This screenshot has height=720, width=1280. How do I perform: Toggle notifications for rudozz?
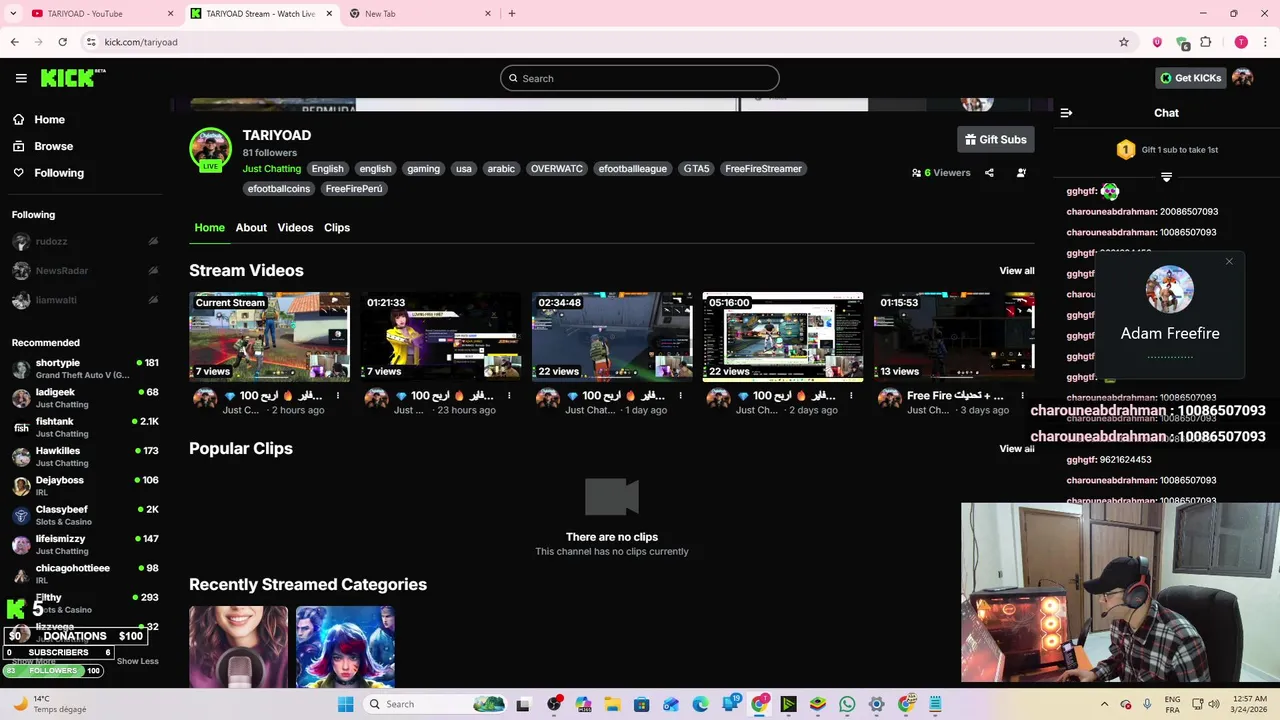(x=153, y=242)
